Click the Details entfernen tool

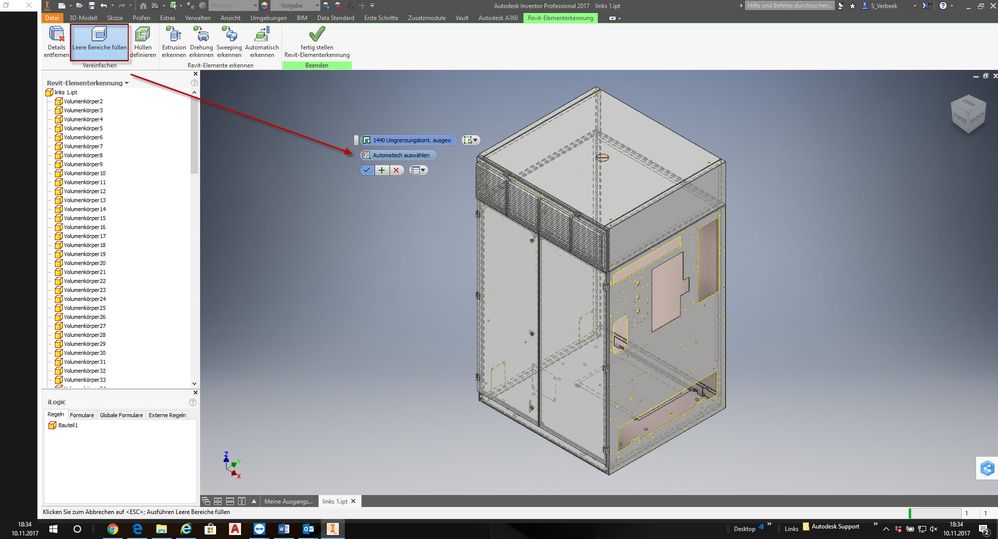click(56, 42)
